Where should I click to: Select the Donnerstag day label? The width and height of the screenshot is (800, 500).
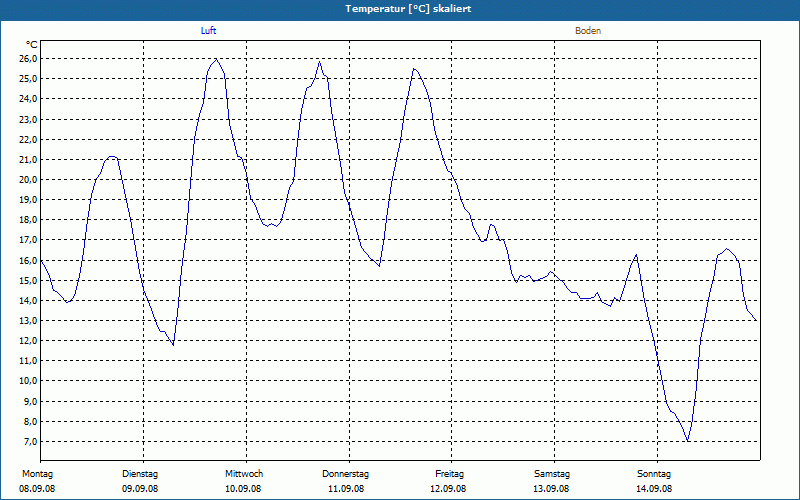click(x=345, y=474)
